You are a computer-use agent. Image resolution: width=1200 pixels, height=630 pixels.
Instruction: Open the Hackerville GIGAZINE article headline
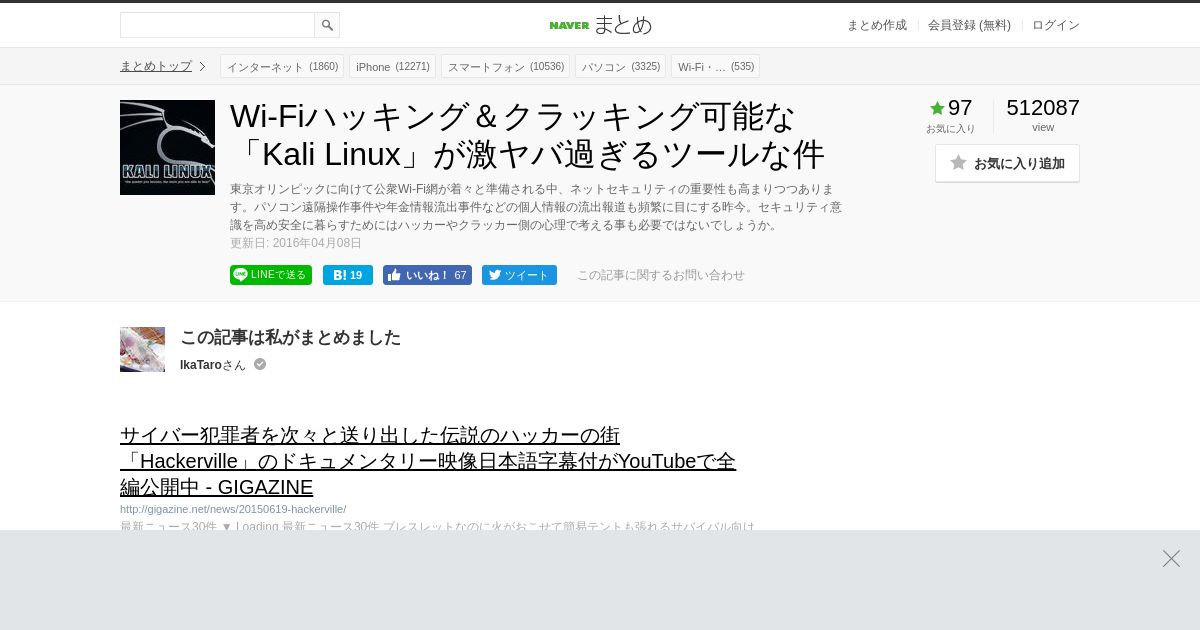(428, 461)
